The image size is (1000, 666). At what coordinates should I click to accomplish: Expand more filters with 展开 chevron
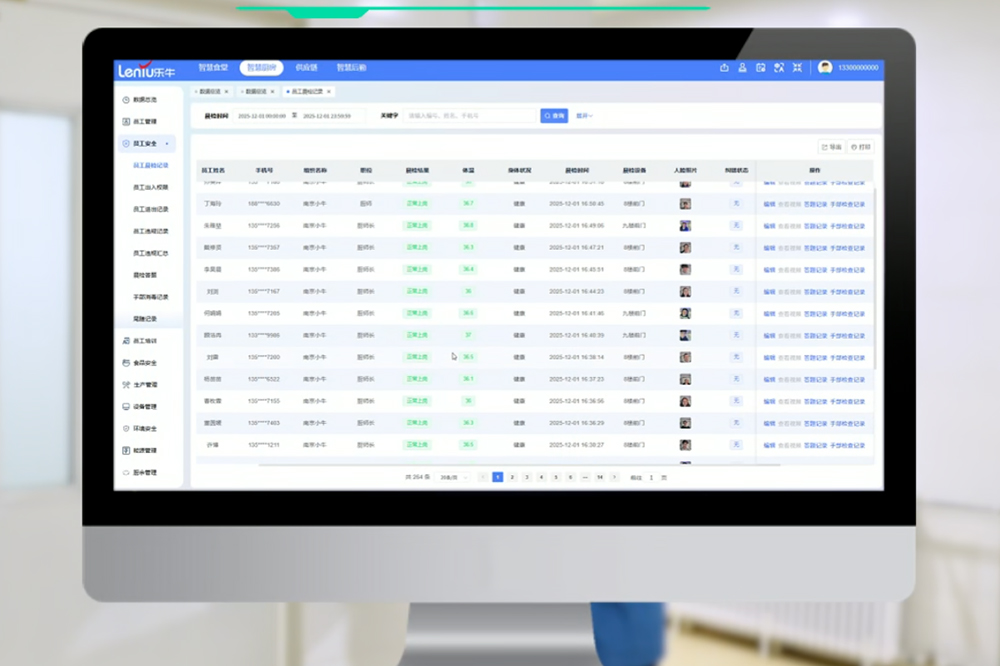click(585, 116)
